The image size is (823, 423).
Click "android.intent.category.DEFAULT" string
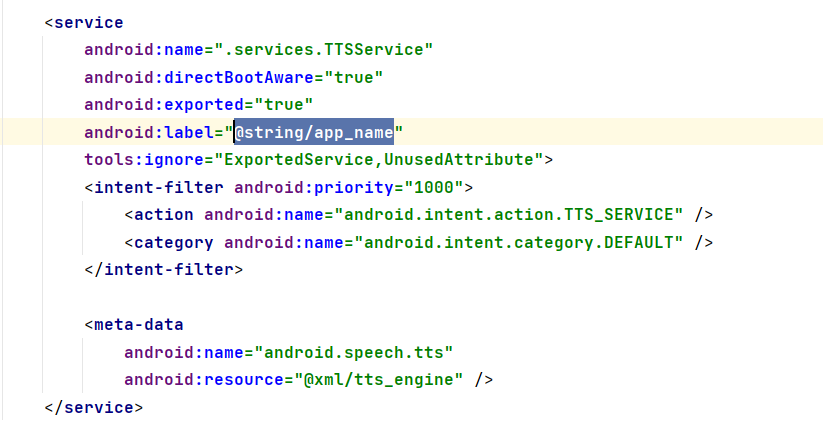click(519, 242)
